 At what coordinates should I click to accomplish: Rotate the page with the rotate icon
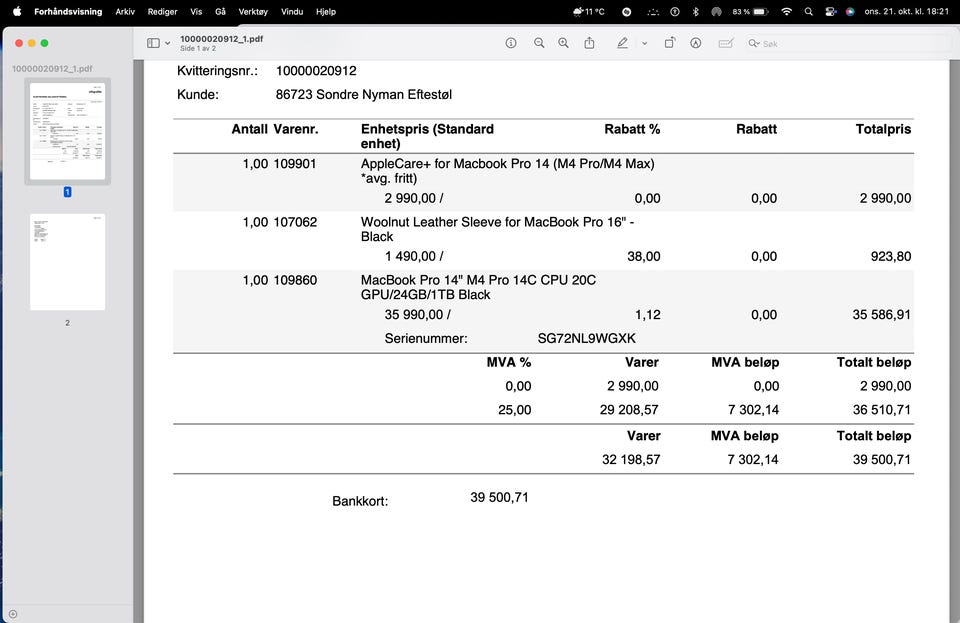(x=670, y=43)
